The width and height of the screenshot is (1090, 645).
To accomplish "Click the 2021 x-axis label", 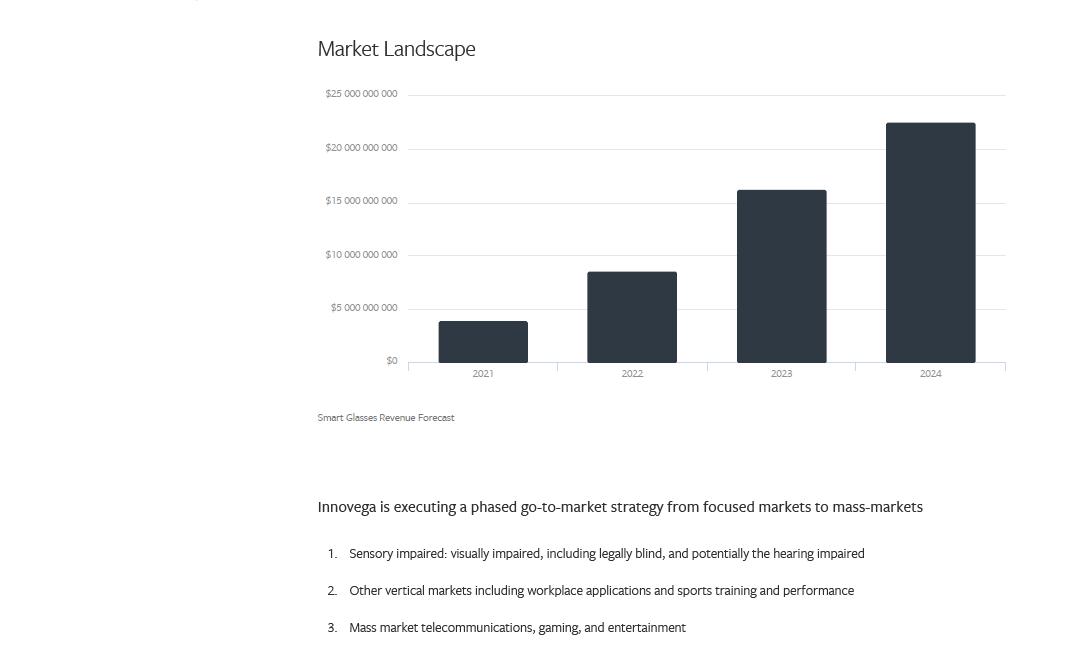I will pos(483,374).
